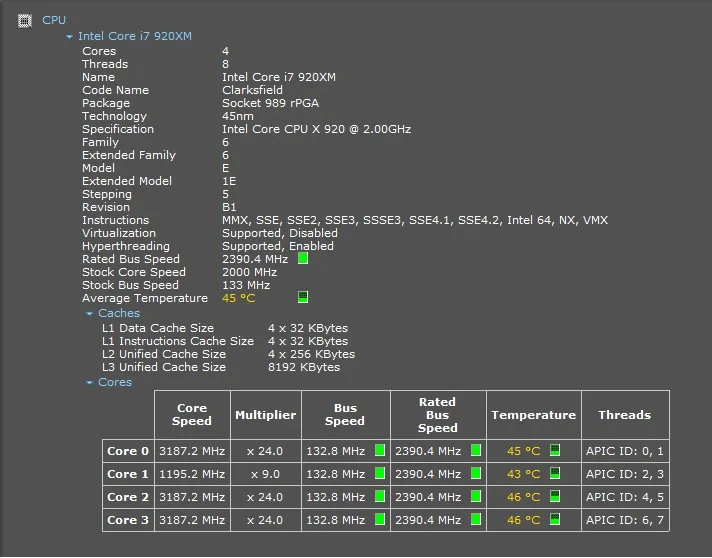Select Package value Socket 989 rPGA
The height and width of the screenshot is (558, 712).
271,103
